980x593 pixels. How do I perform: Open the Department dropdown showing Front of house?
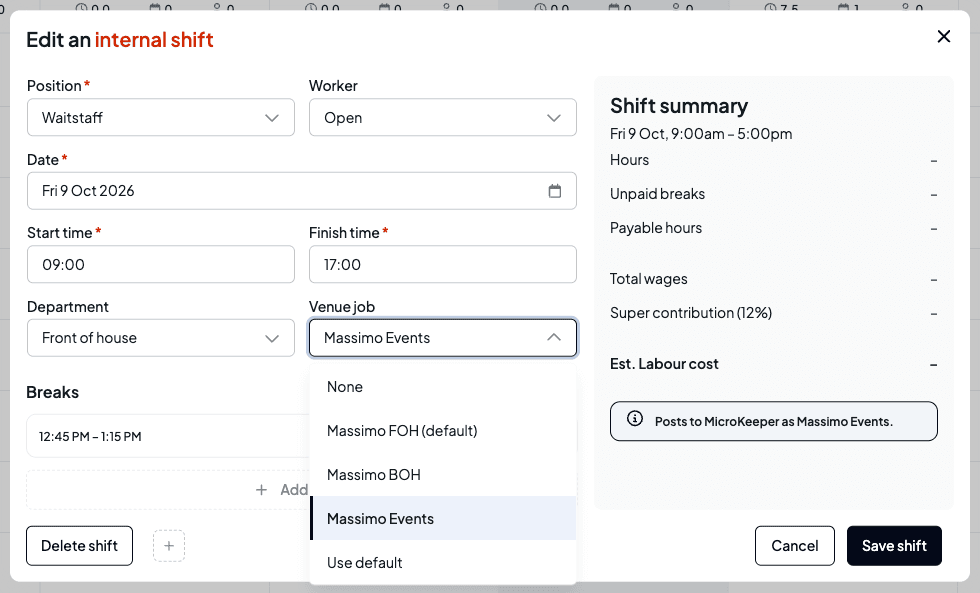[x=161, y=338]
